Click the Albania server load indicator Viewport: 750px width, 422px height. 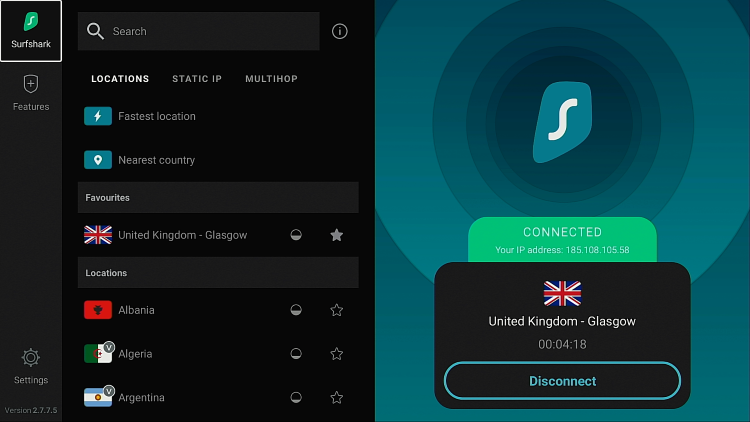coord(296,310)
